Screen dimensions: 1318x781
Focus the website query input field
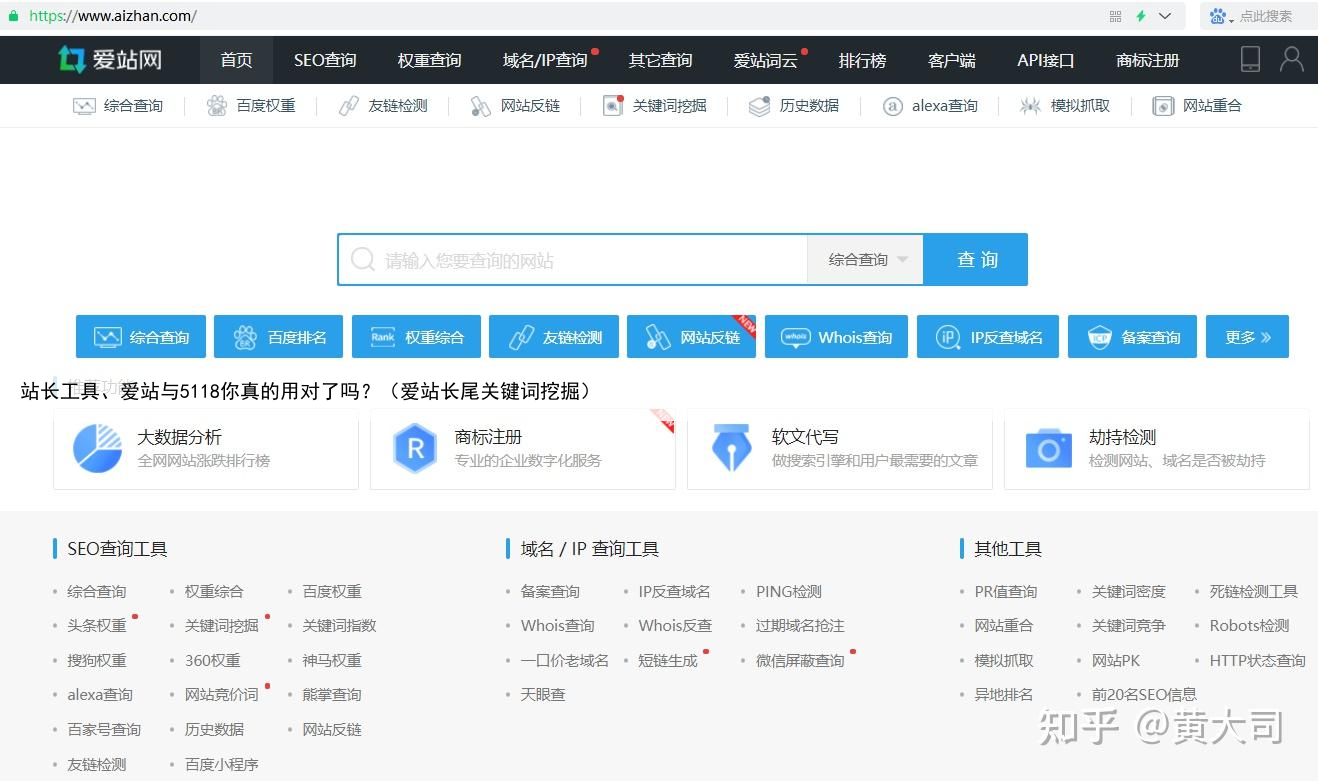point(590,260)
